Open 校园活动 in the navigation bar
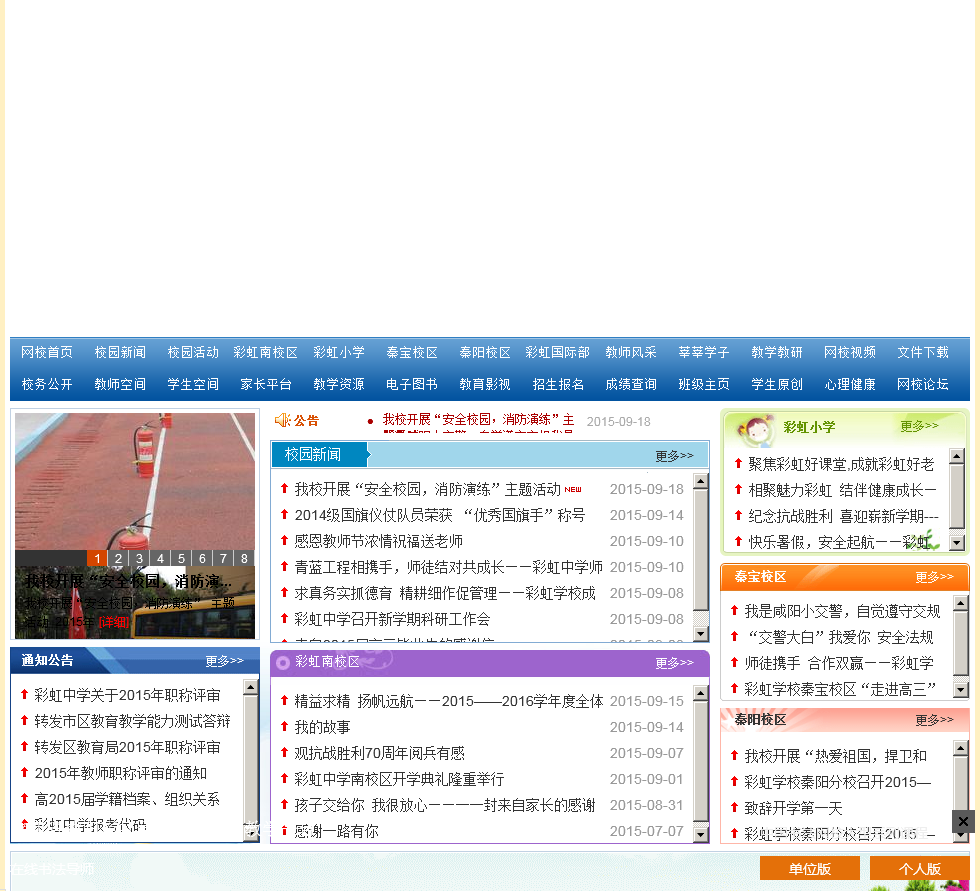 [x=193, y=352]
